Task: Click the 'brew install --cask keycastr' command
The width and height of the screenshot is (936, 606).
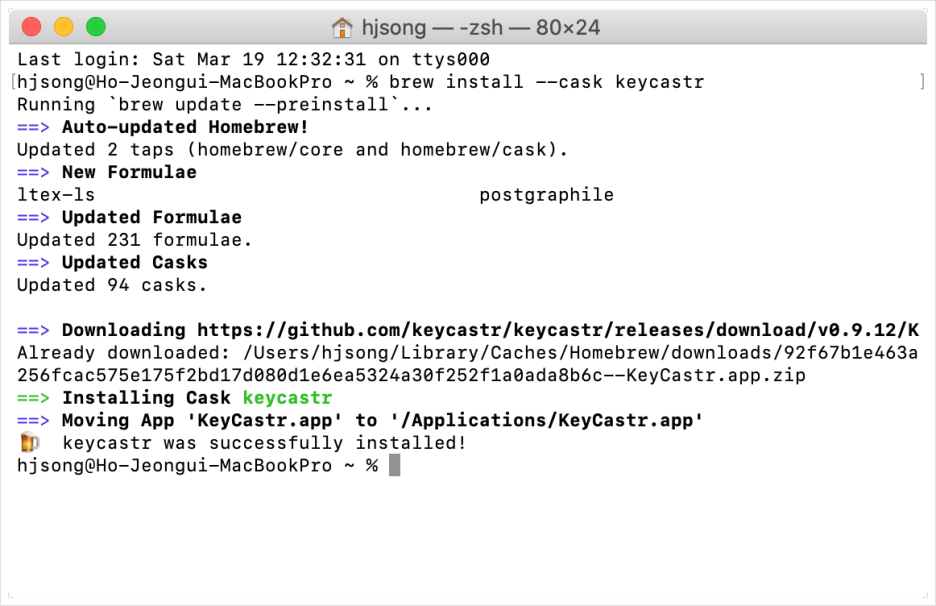Action: click(x=546, y=82)
